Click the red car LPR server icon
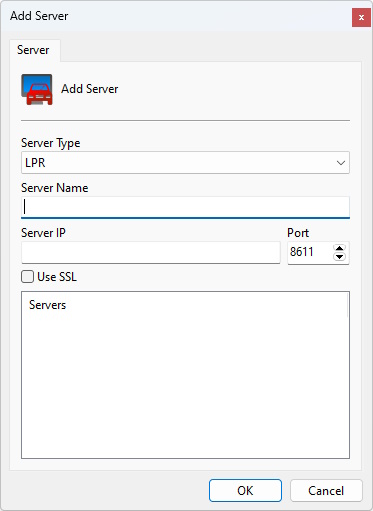373x511 pixels. [37, 90]
